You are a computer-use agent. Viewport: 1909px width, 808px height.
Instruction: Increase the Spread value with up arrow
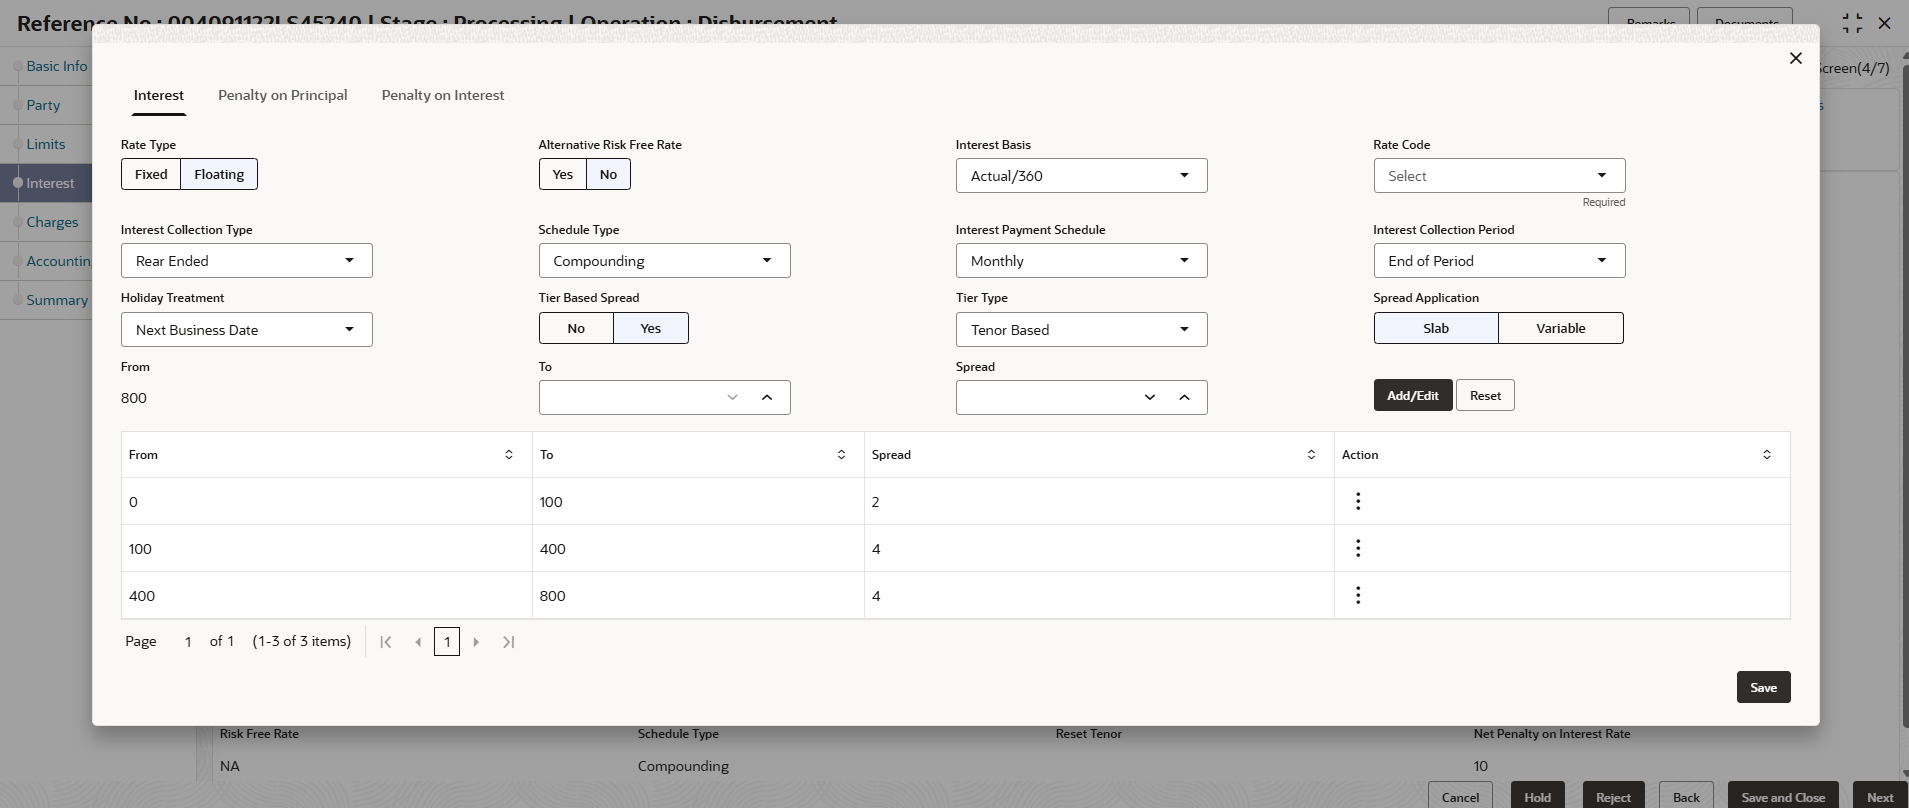[1184, 397]
